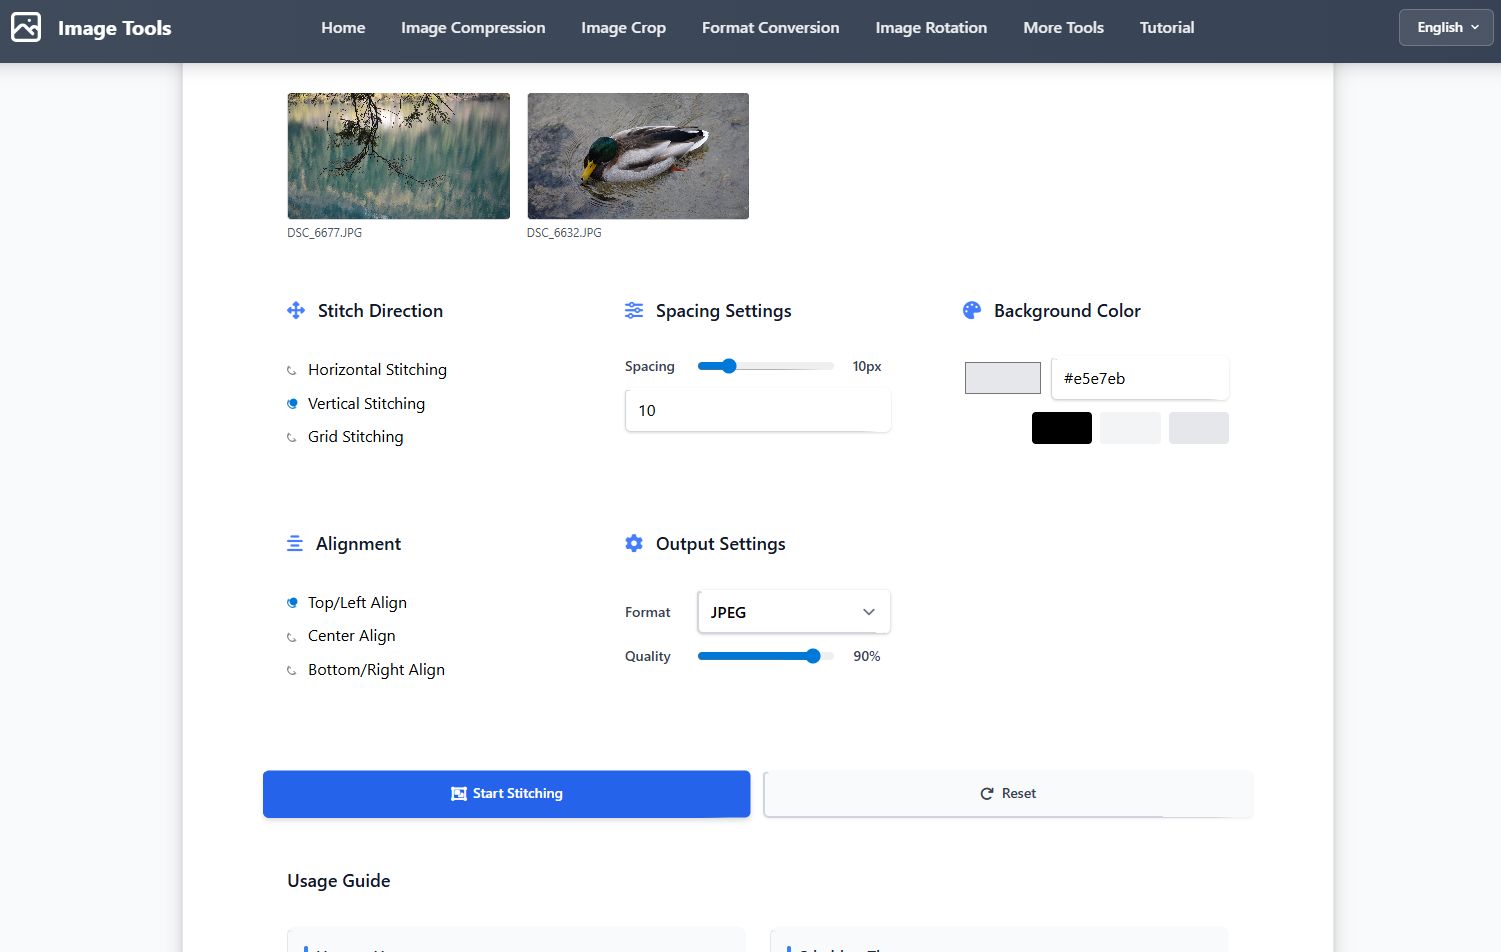Click the Usage Guide heading

pos(339,881)
